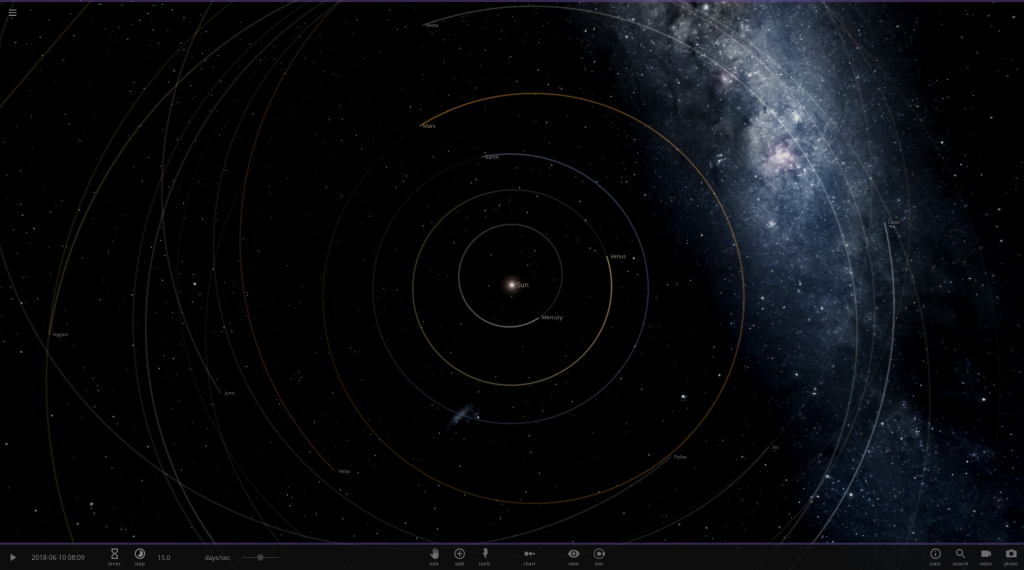This screenshot has height=570, width=1024.
Task: Click the time step icon
Action: coord(140,556)
